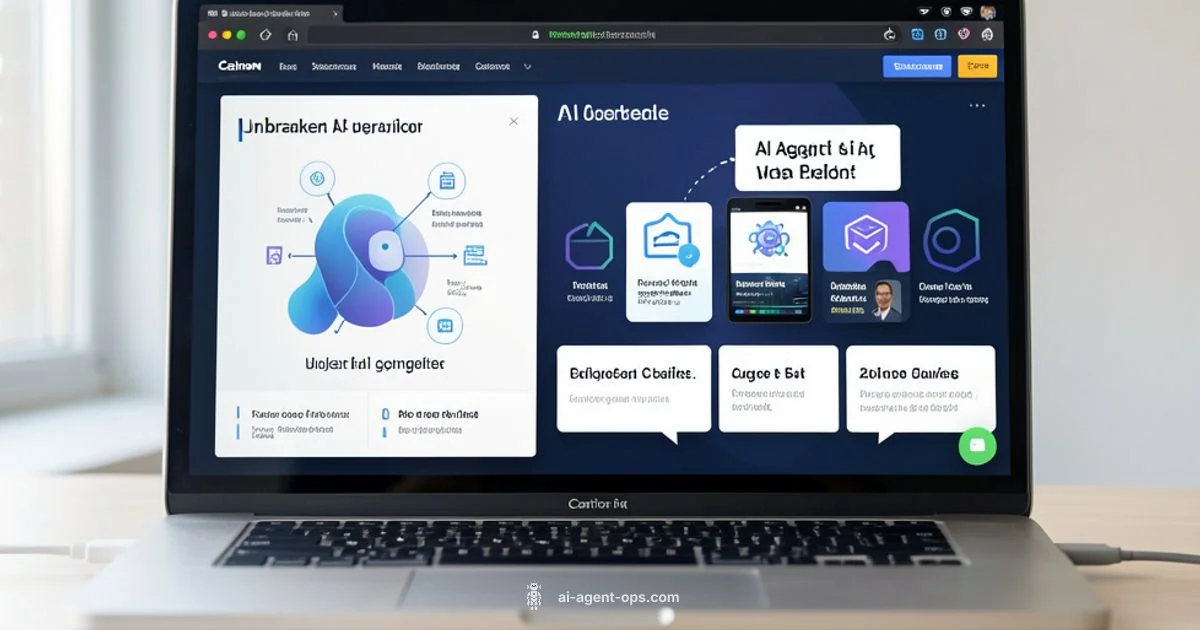Click the browser reload icon
The height and width of the screenshot is (630, 1200).
889,34
